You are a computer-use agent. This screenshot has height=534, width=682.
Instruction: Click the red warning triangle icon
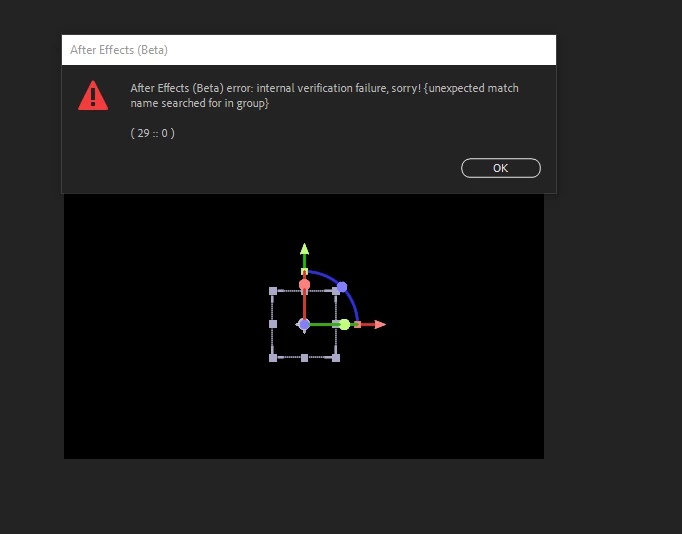(93, 96)
